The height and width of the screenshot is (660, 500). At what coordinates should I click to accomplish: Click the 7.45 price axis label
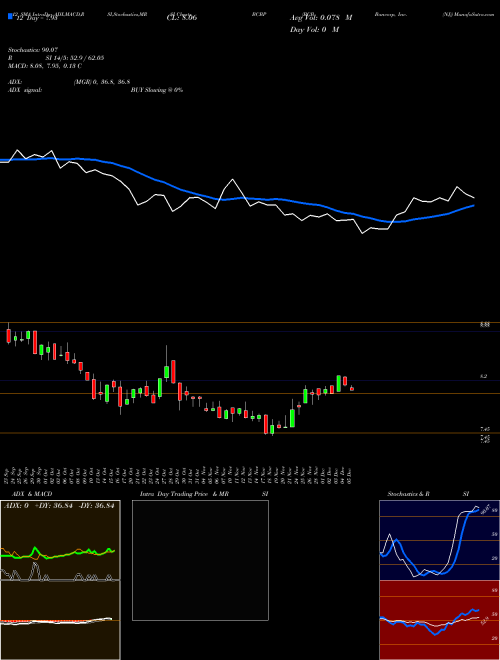pos(484,429)
